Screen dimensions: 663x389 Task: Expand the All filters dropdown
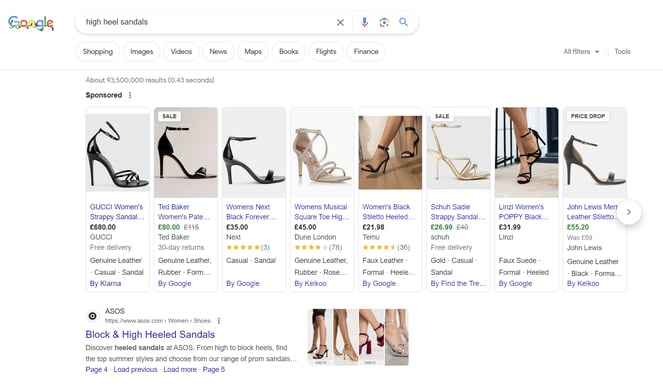point(581,52)
